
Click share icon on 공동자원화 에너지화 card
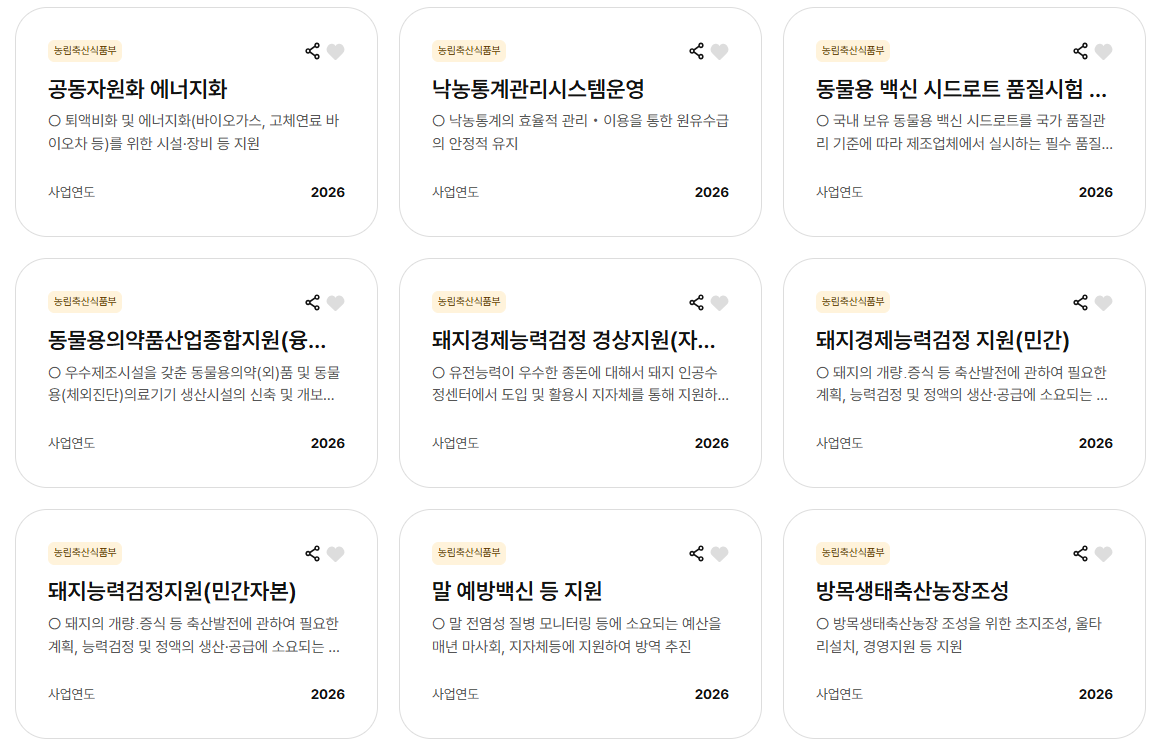[312, 51]
